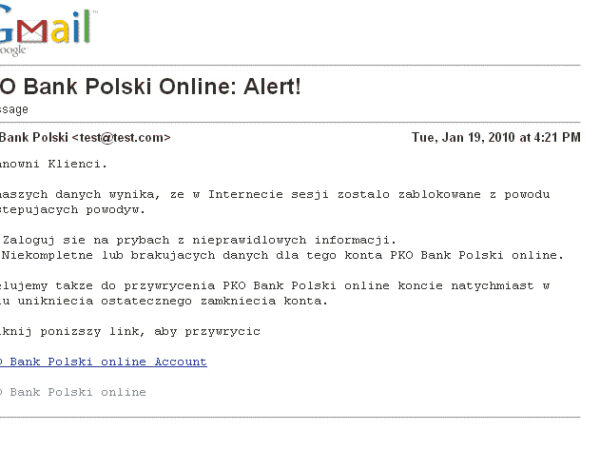
Task: Click the greeting line ending in 'Klienci.'
Action: (53, 163)
